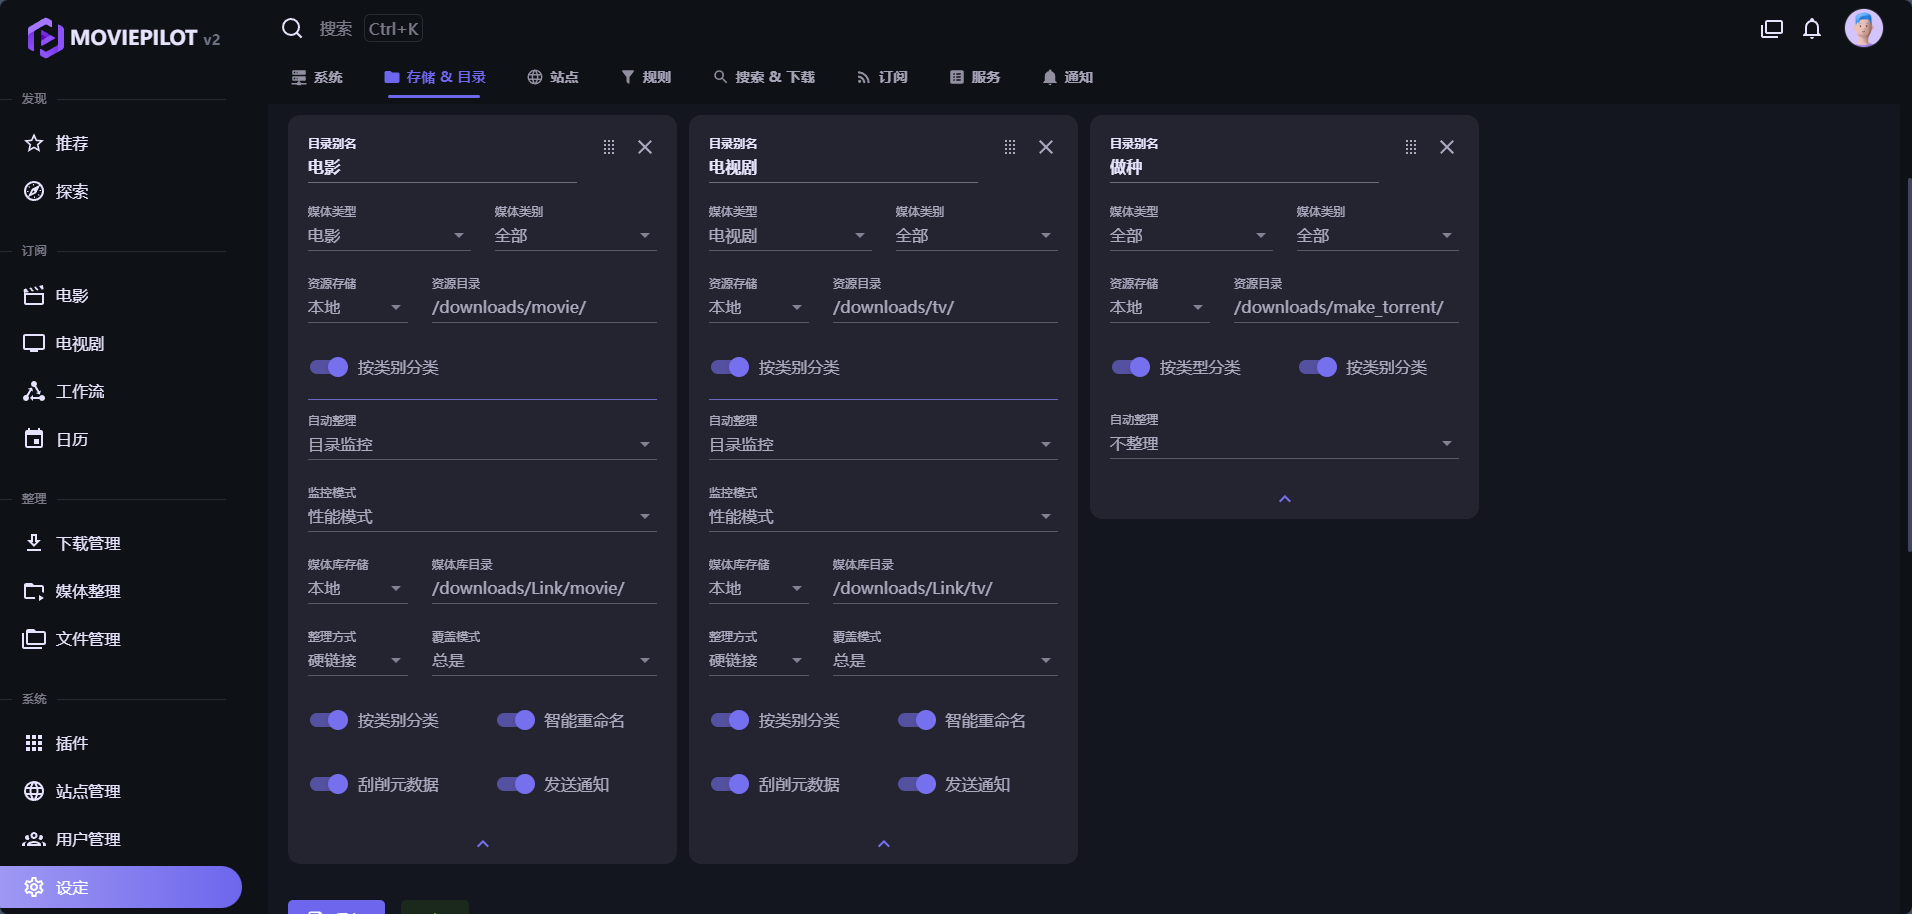Viewport: 1912px width, 914px height.
Task: Open 探索 from the sidebar
Action: click(71, 192)
